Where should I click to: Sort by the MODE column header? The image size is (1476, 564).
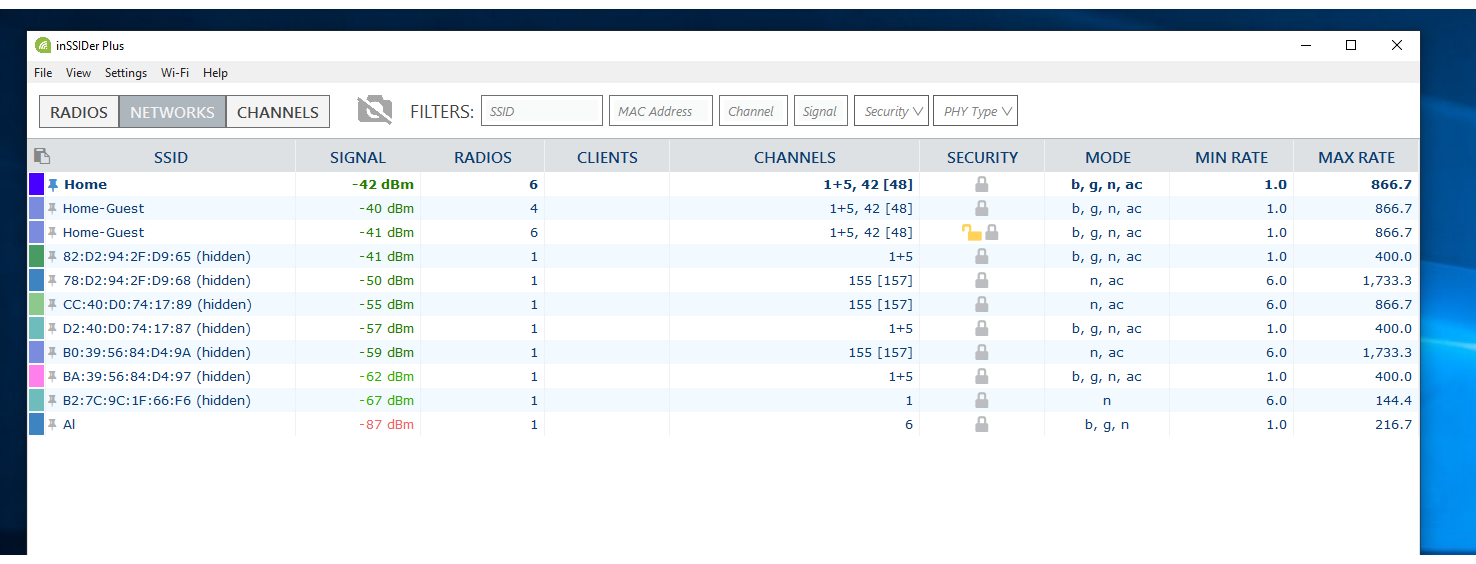(1108, 157)
